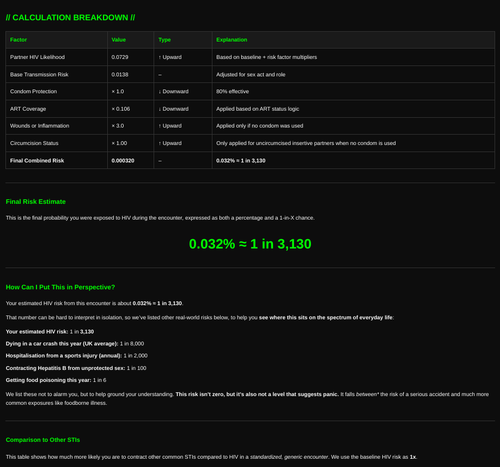Select 'Applied based on ART status logic'
Viewport: 500px width, 467px height.
tap(257, 109)
